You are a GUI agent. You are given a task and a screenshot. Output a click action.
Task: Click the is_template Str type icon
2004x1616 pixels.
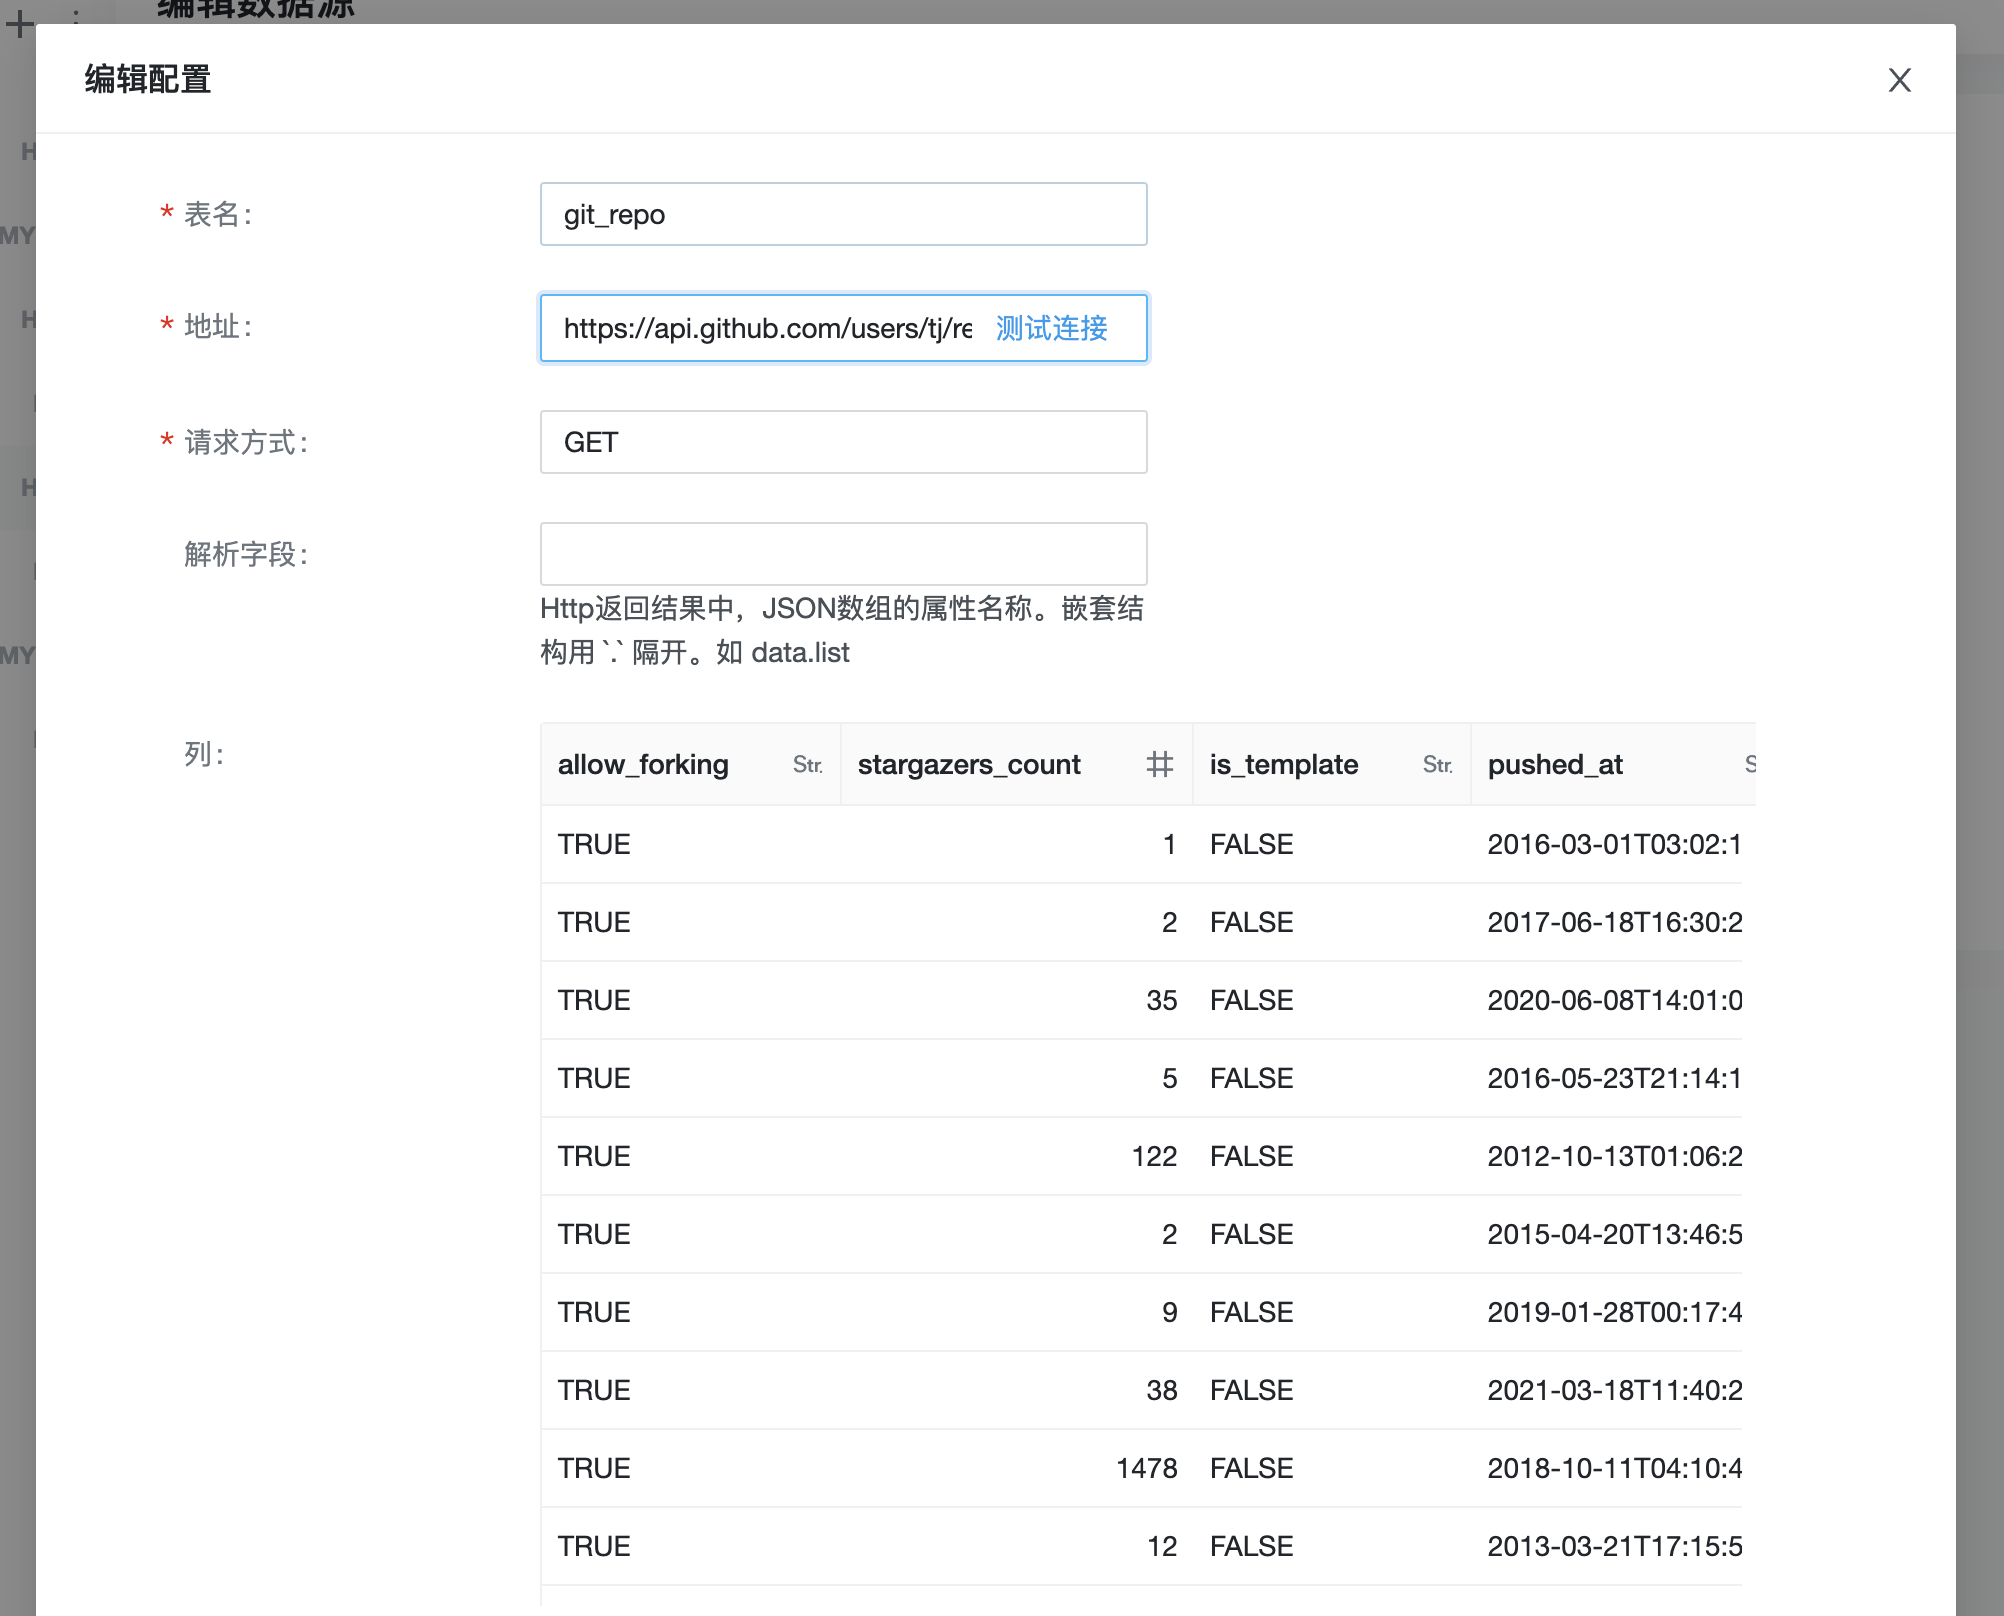(x=1437, y=765)
